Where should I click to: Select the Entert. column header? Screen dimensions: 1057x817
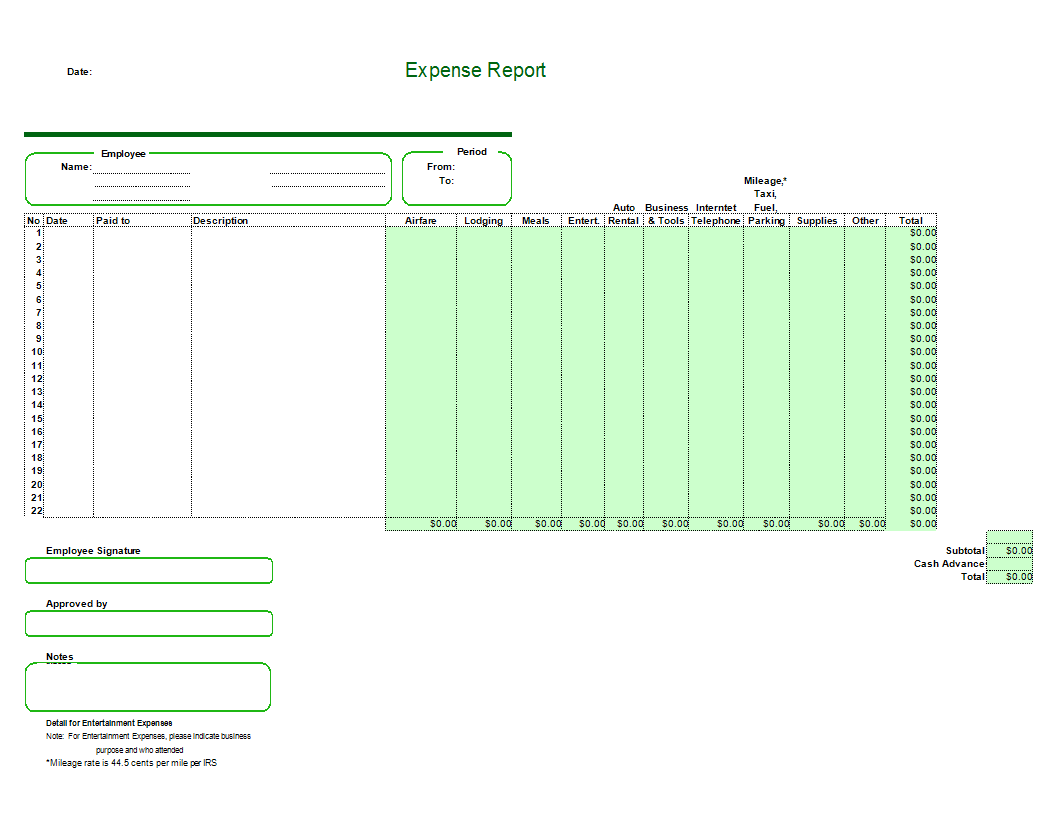click(584, 220)
